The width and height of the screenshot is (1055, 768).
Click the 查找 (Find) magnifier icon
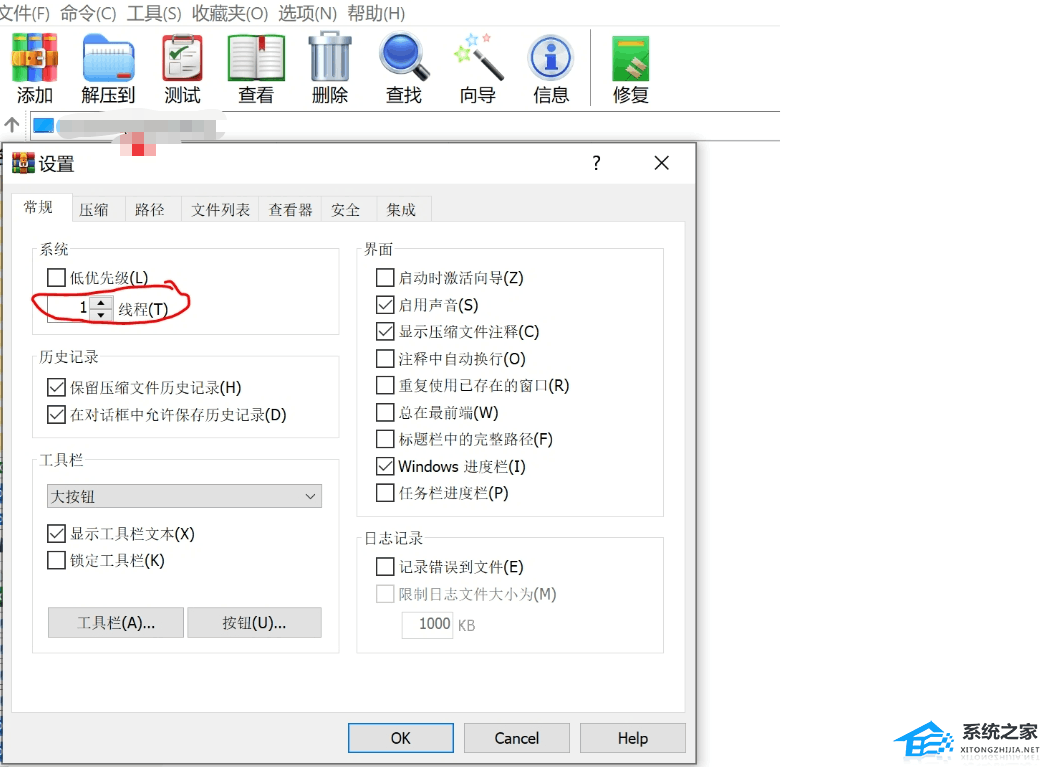point(404,57)
